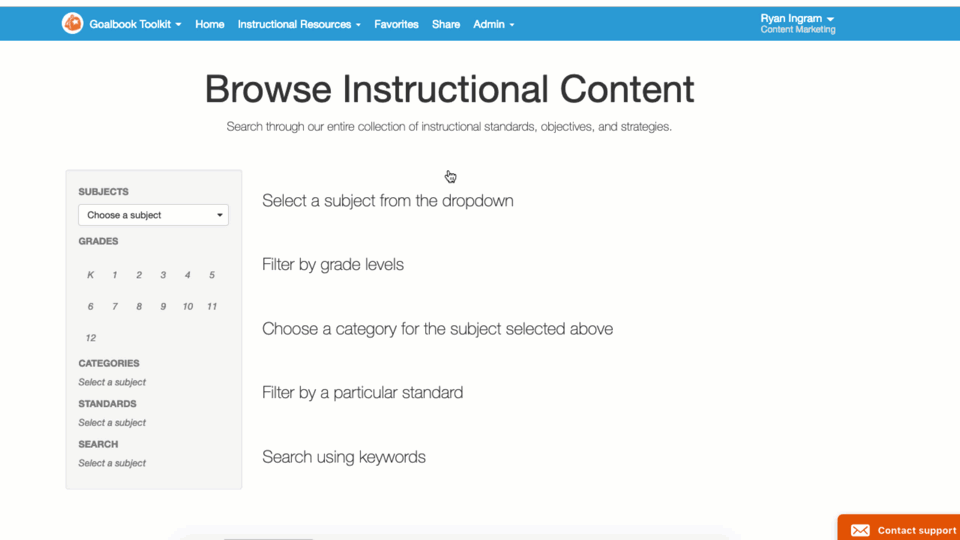This screenshot has width=960, height=540.
Task: Go to the Home nav item
Action: (x=209, y=24)
